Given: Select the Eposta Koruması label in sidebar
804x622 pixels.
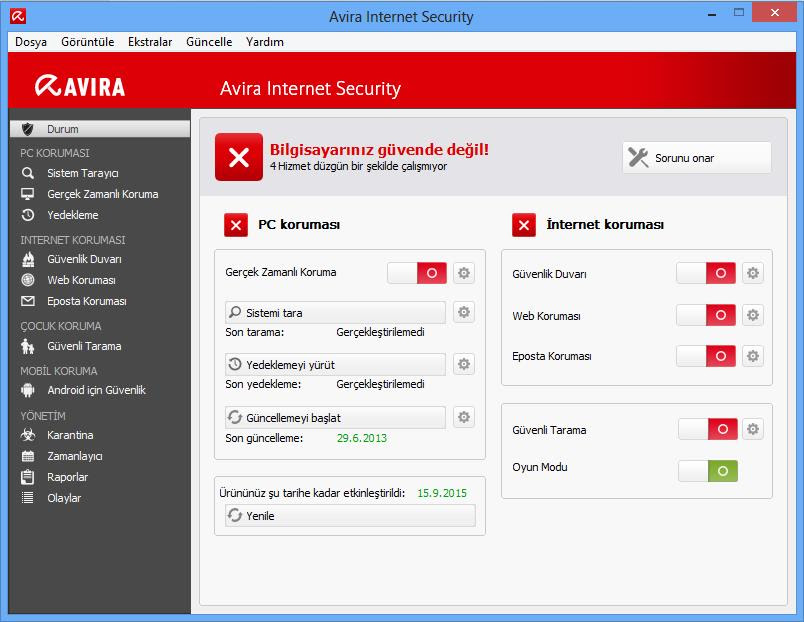Looking at the screenshot, I should tap(87, 301).
